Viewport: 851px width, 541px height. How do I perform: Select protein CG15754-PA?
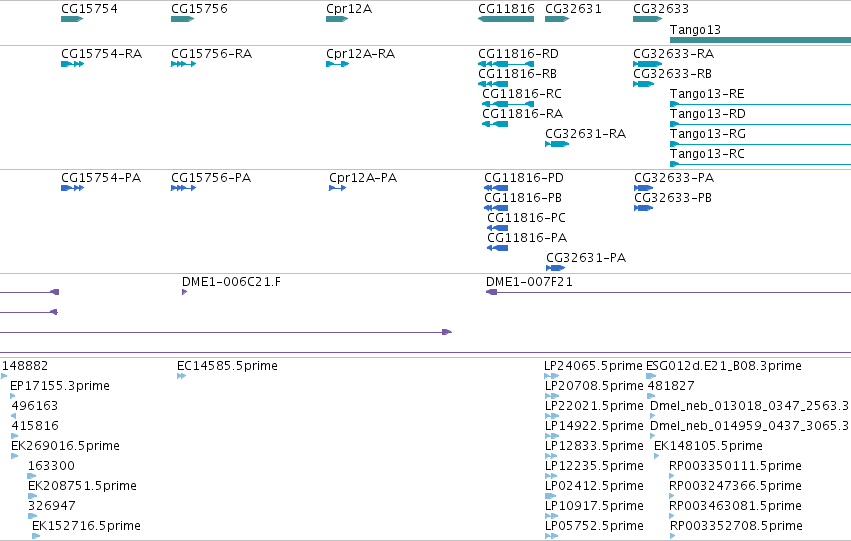(x=72, y=188)
